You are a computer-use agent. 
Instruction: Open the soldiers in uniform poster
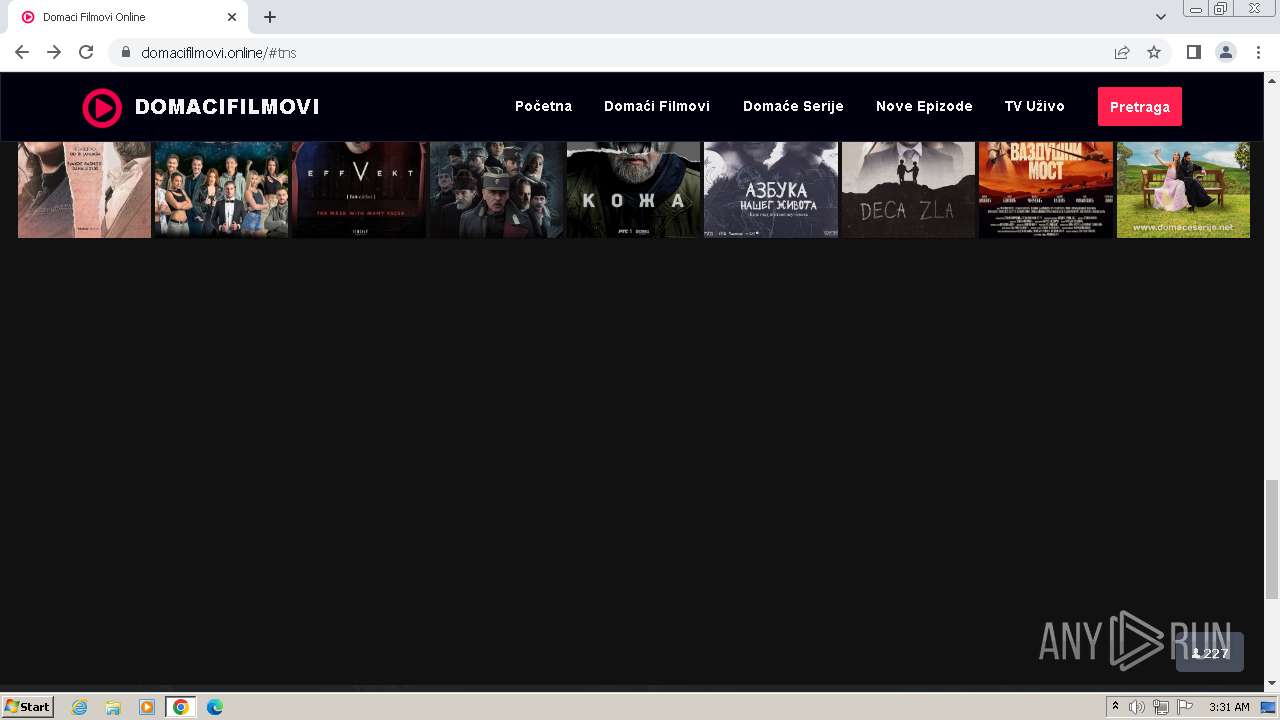click(497, 190)
